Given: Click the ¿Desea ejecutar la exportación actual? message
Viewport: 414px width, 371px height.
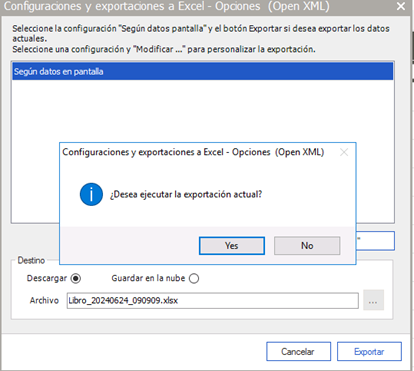Looking at the screenshot, I should point(186,194).
